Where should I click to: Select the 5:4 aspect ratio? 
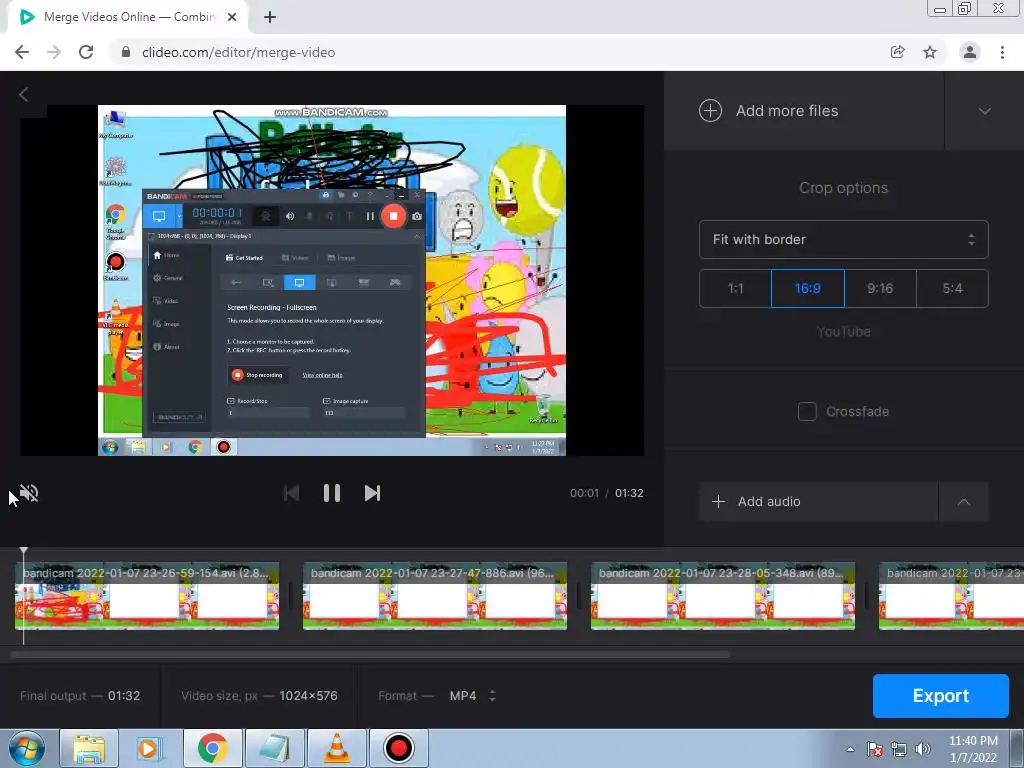coord(952,288)
